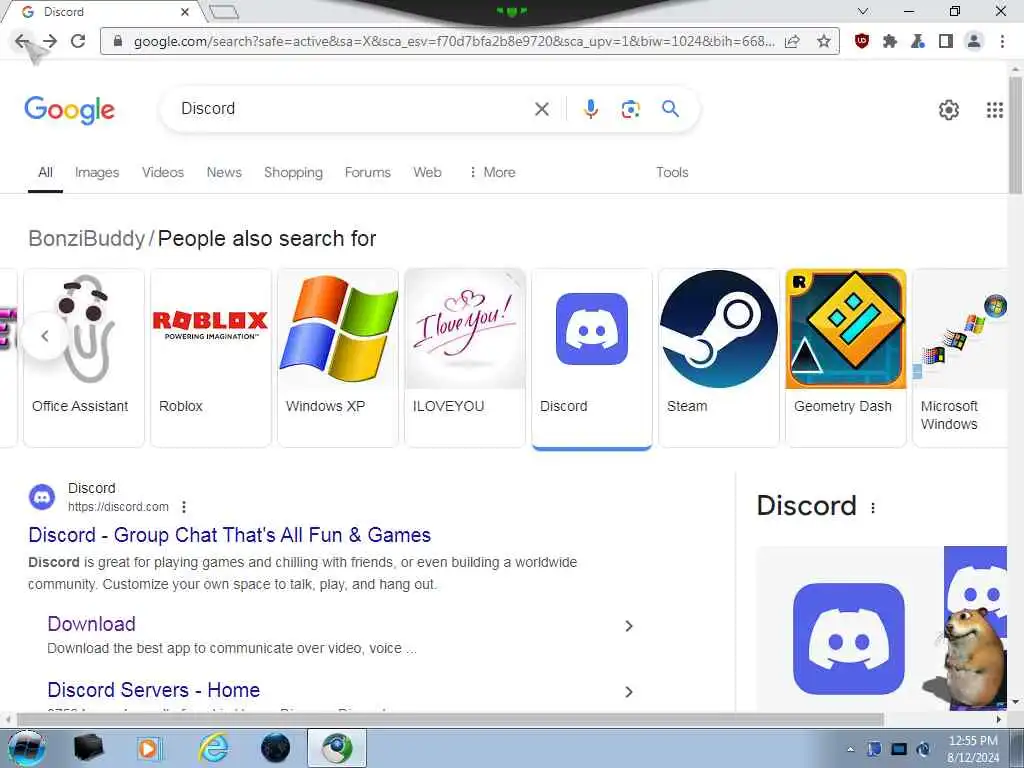The width and height of the screenshot is (1024, 768).
Task: Open Discord - Group Chat result link
Action: tap(229, 535)
